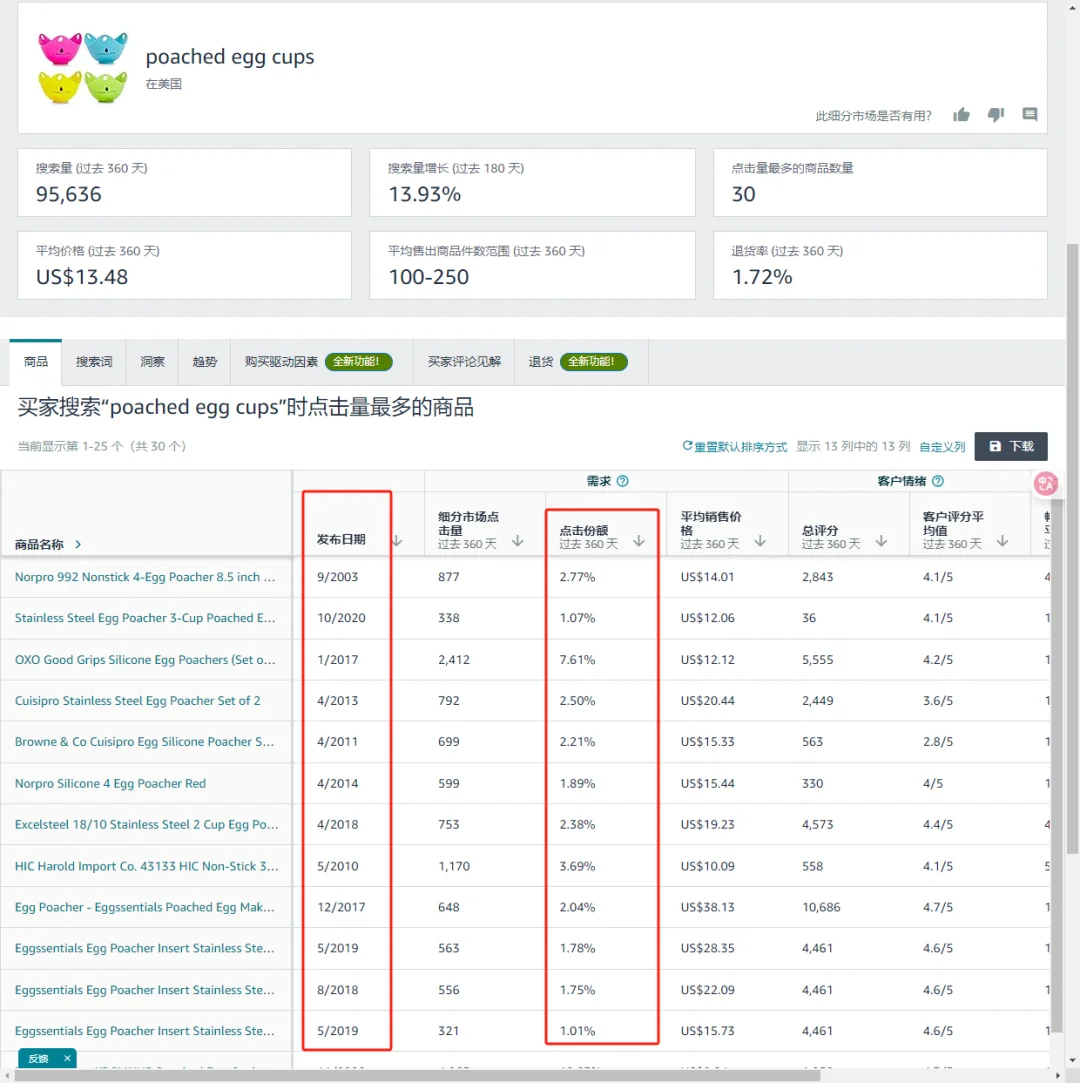The image size is (1080, 1083).
Task: Click the 10,686 total ratings cell
Action: click(x=821, y=907)
